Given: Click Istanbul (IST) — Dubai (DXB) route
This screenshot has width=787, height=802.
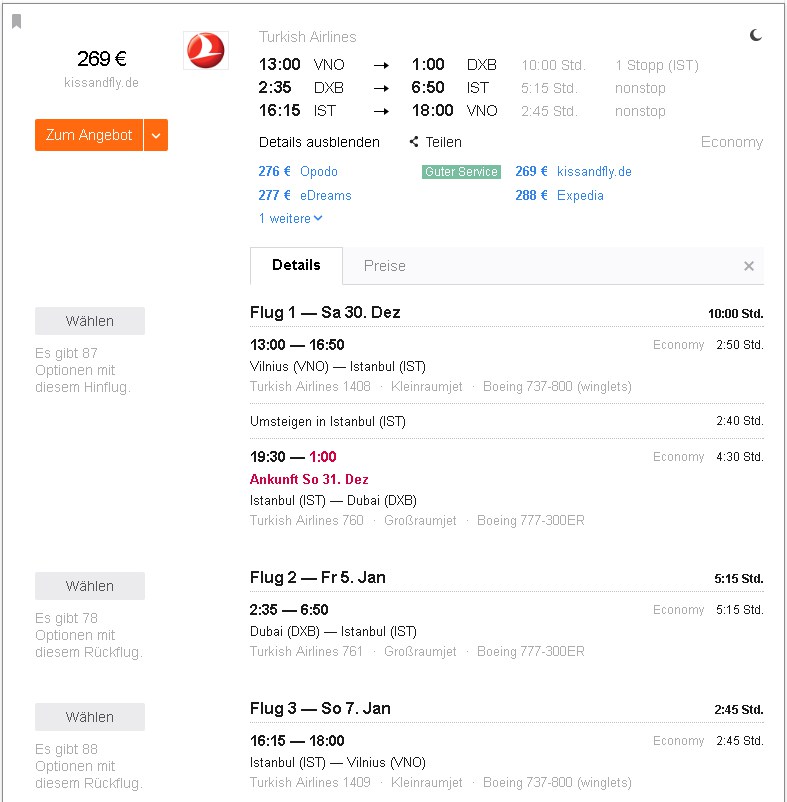Looking at the screenshot, I should (x=333, y=500).
